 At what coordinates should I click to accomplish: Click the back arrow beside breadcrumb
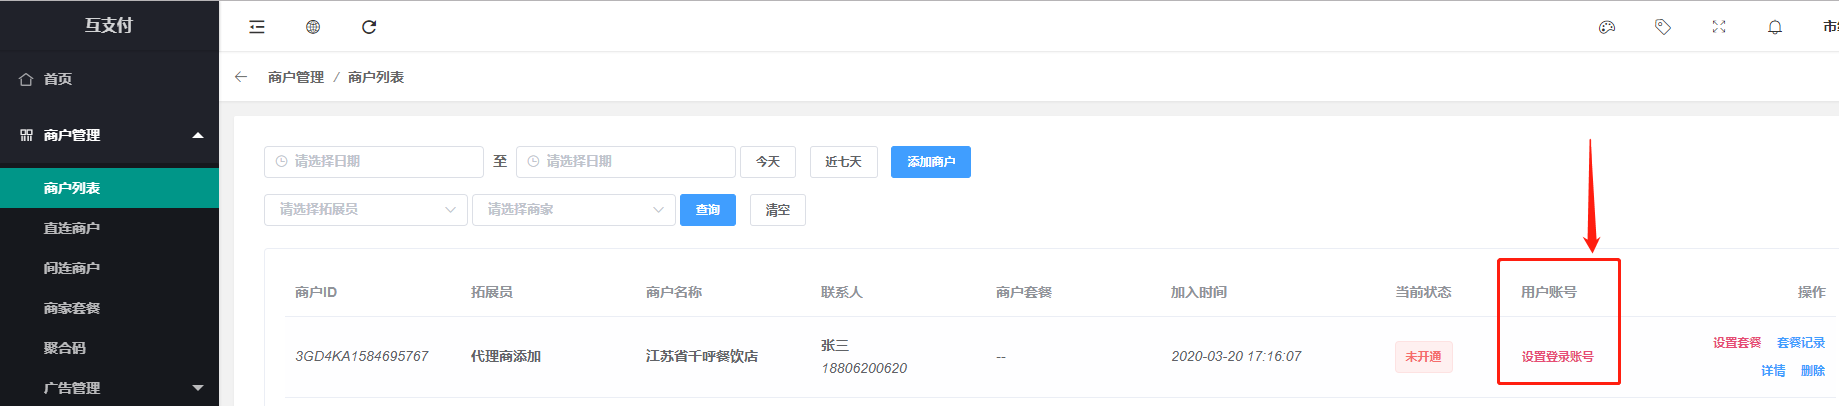pos(241,77)
